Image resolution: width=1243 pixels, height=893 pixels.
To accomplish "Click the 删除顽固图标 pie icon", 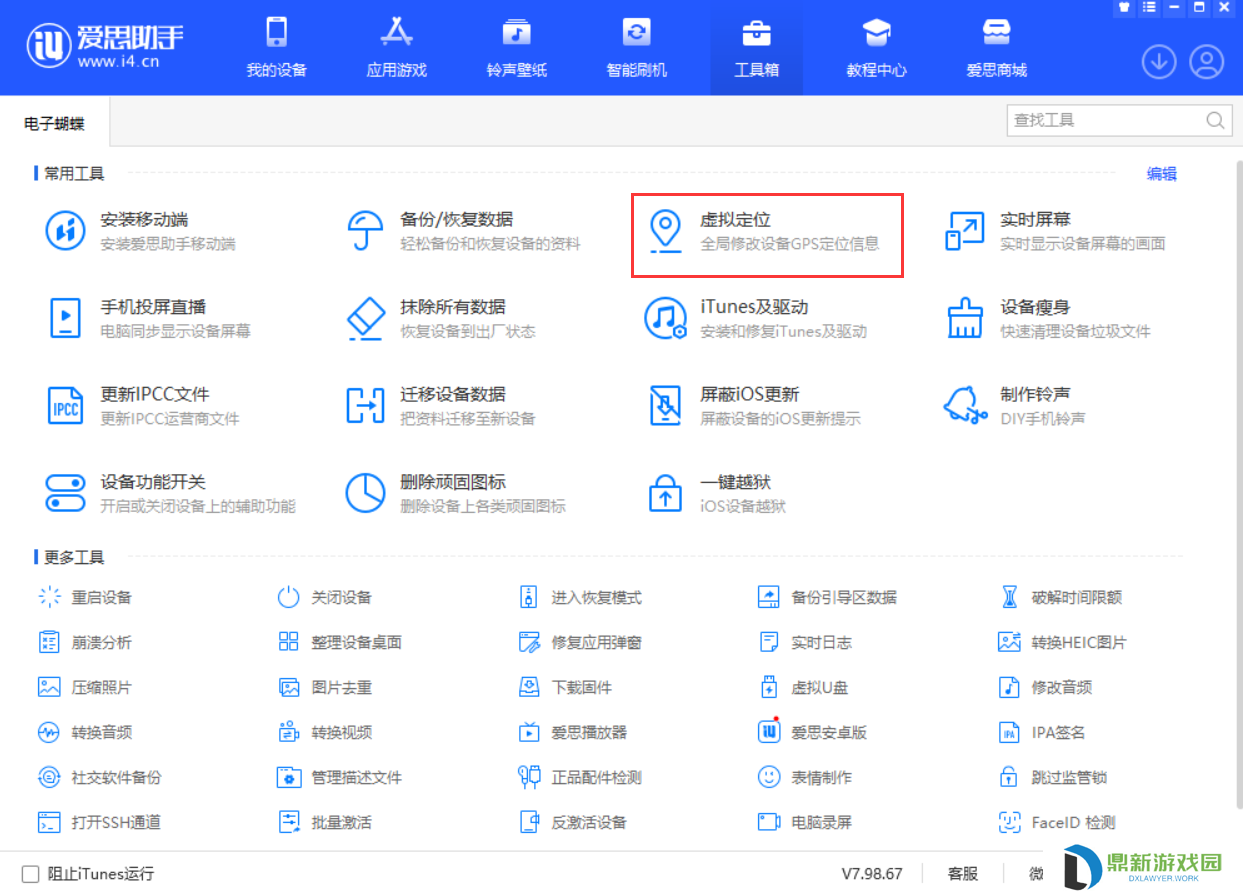I will point(366,492).
